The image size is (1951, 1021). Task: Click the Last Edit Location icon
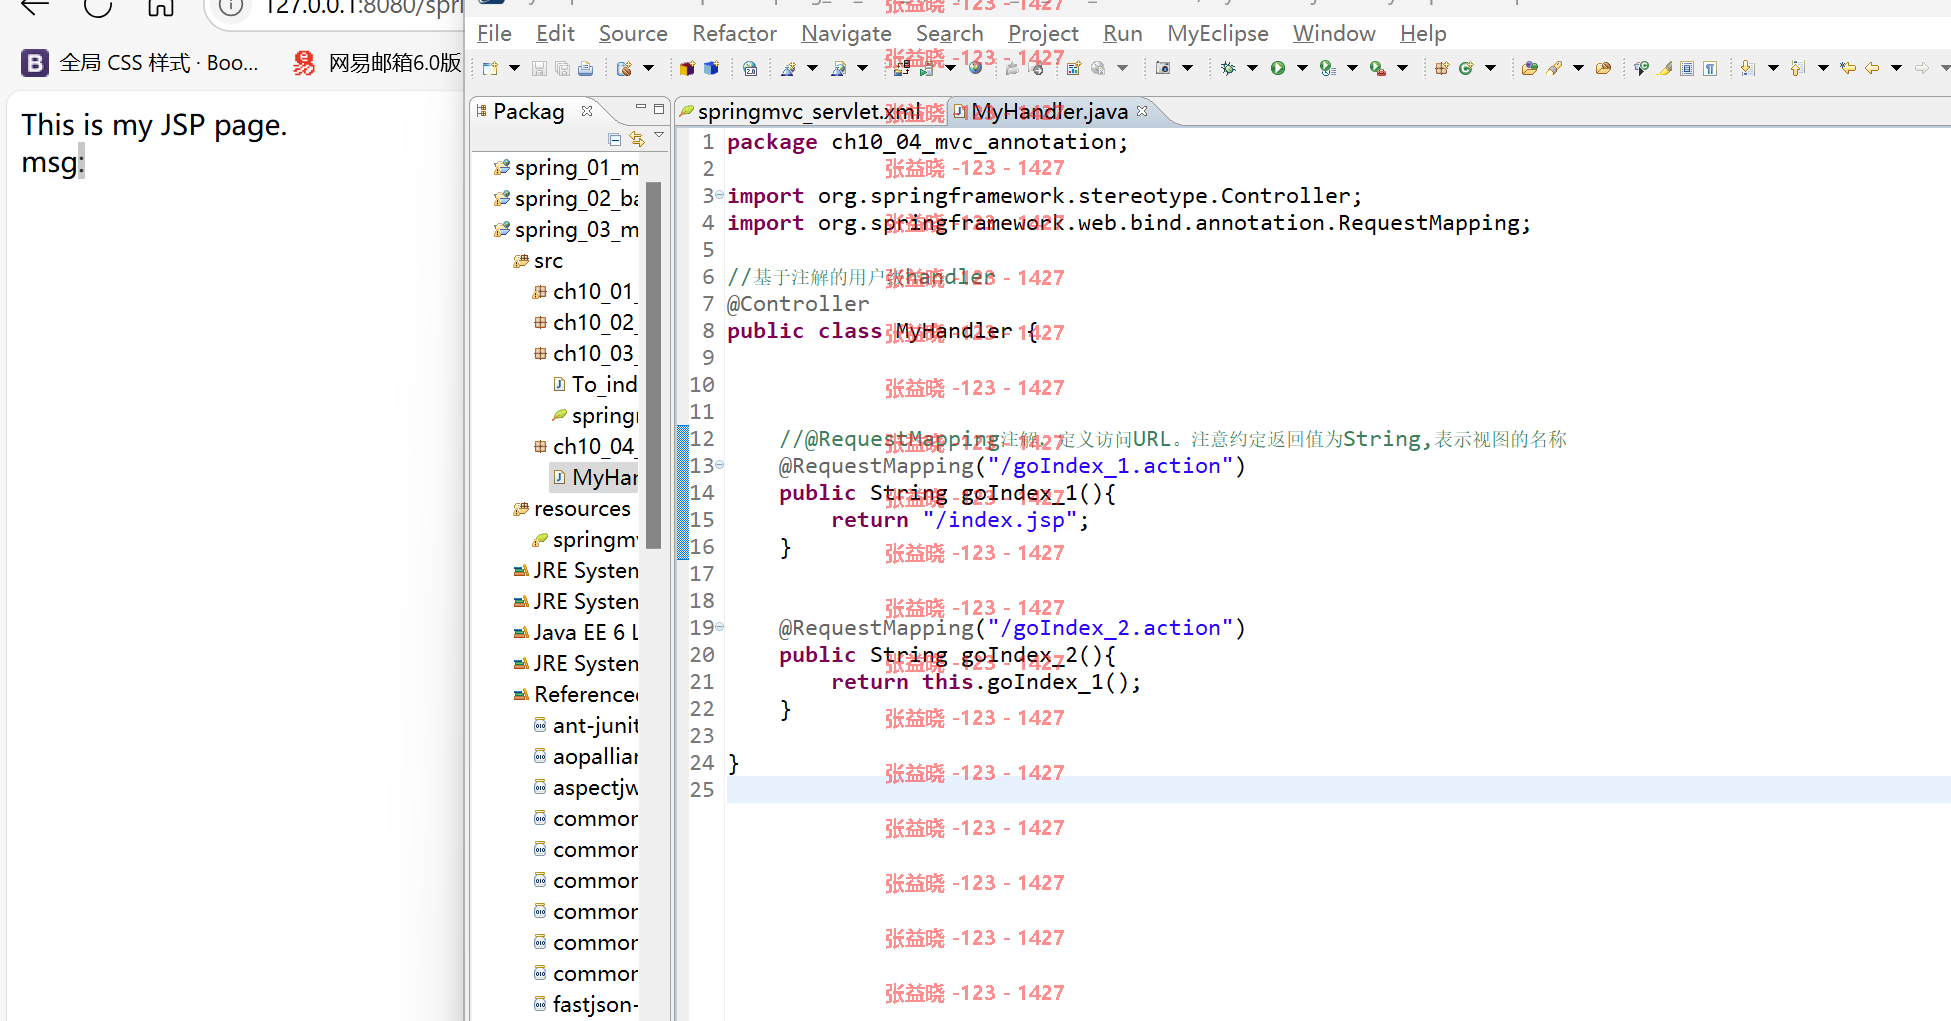coord(1847,68)
